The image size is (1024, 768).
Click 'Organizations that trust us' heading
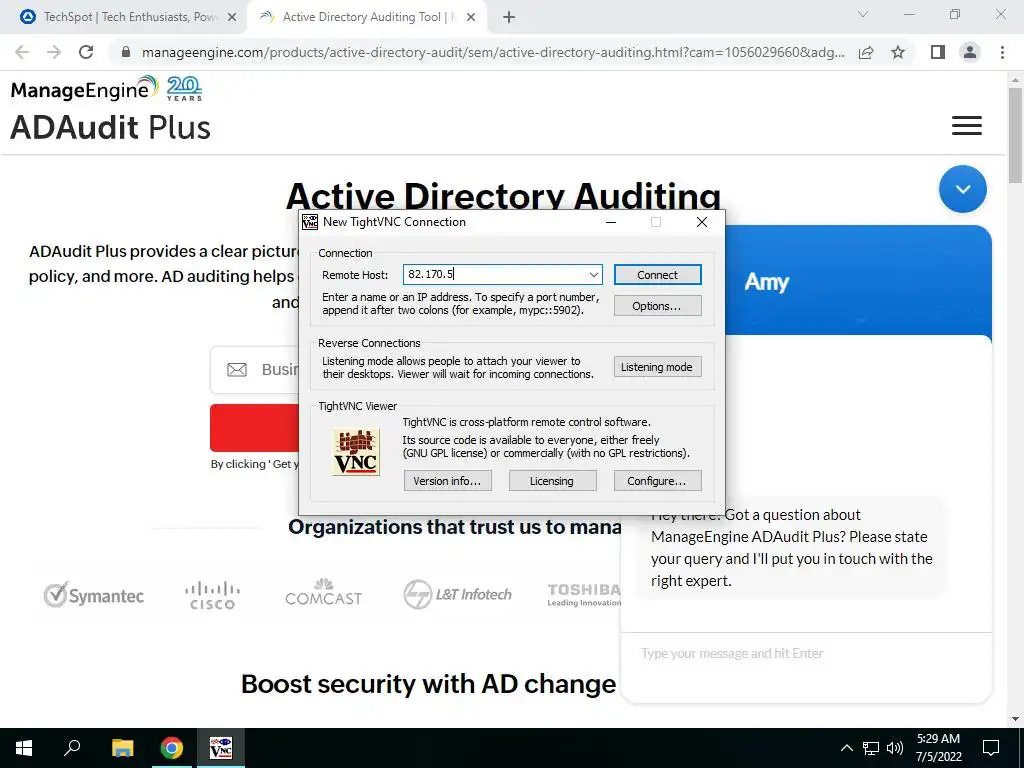point(455,527)
